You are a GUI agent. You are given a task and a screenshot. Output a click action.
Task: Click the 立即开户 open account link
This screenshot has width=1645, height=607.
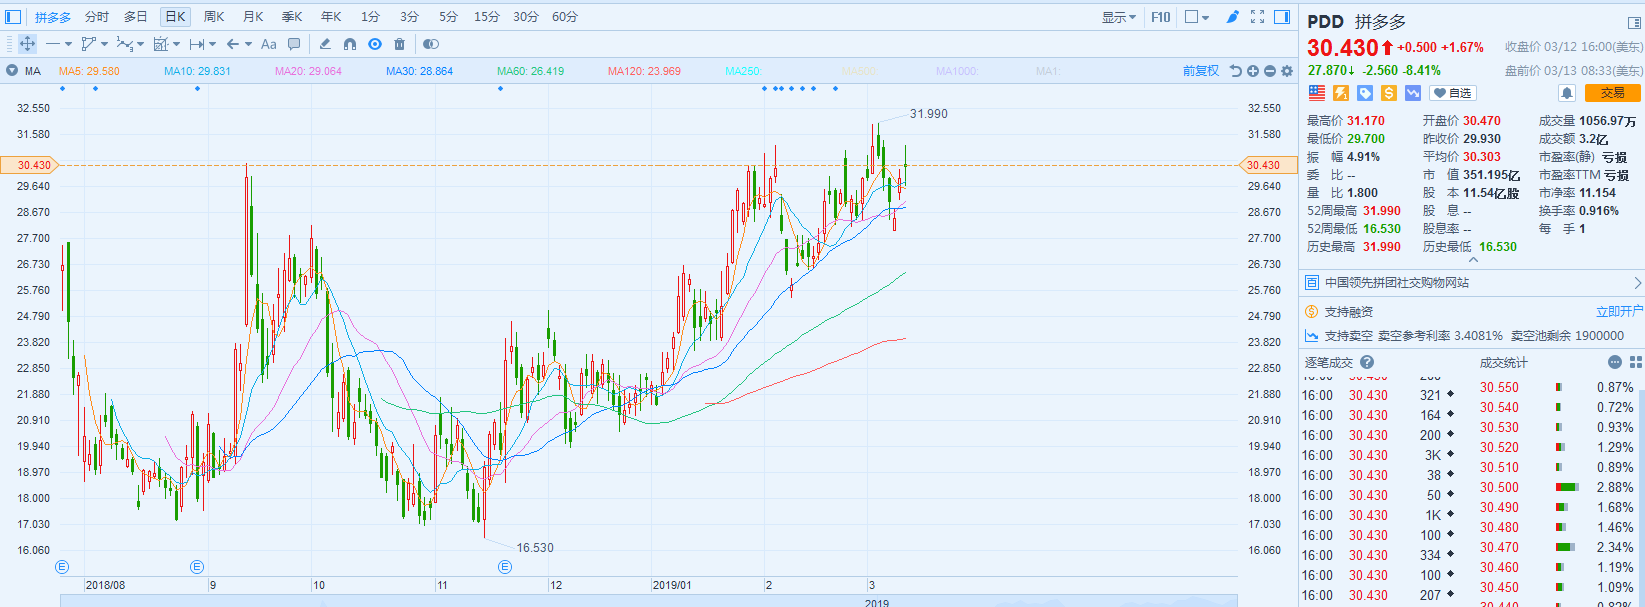(x=1619, y=312)
